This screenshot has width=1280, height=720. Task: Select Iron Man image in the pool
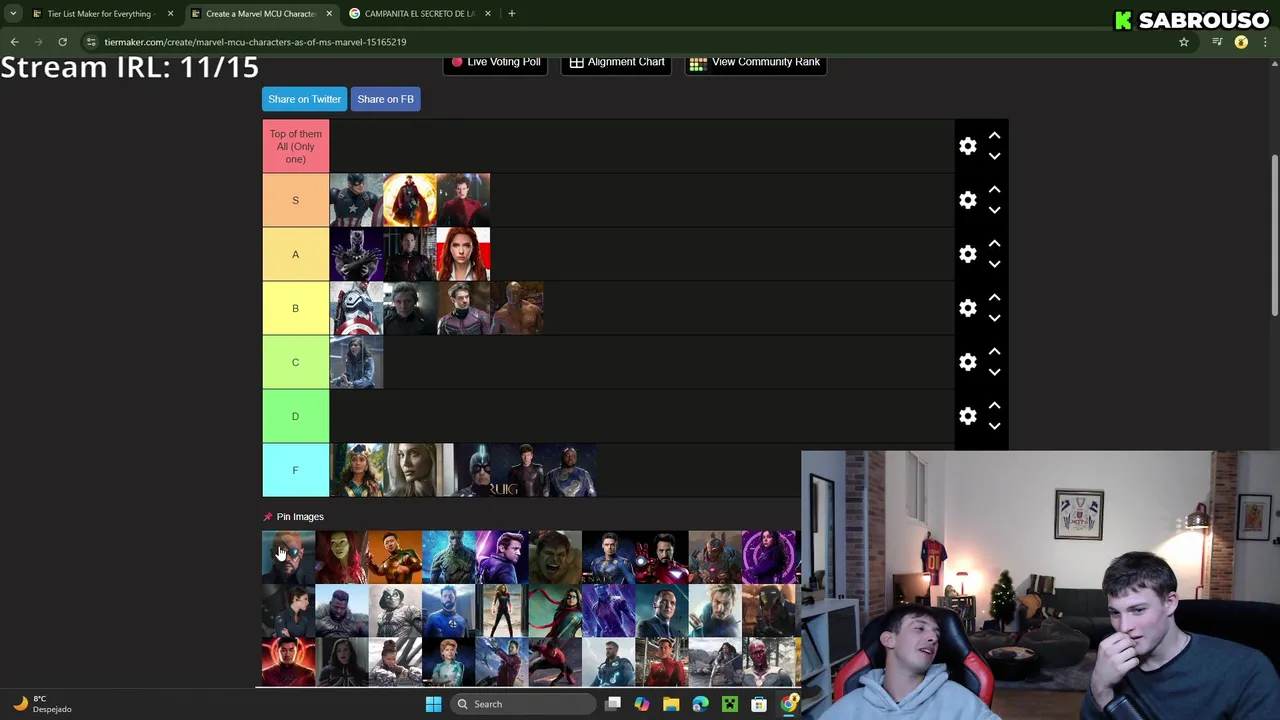click(662, 557)
